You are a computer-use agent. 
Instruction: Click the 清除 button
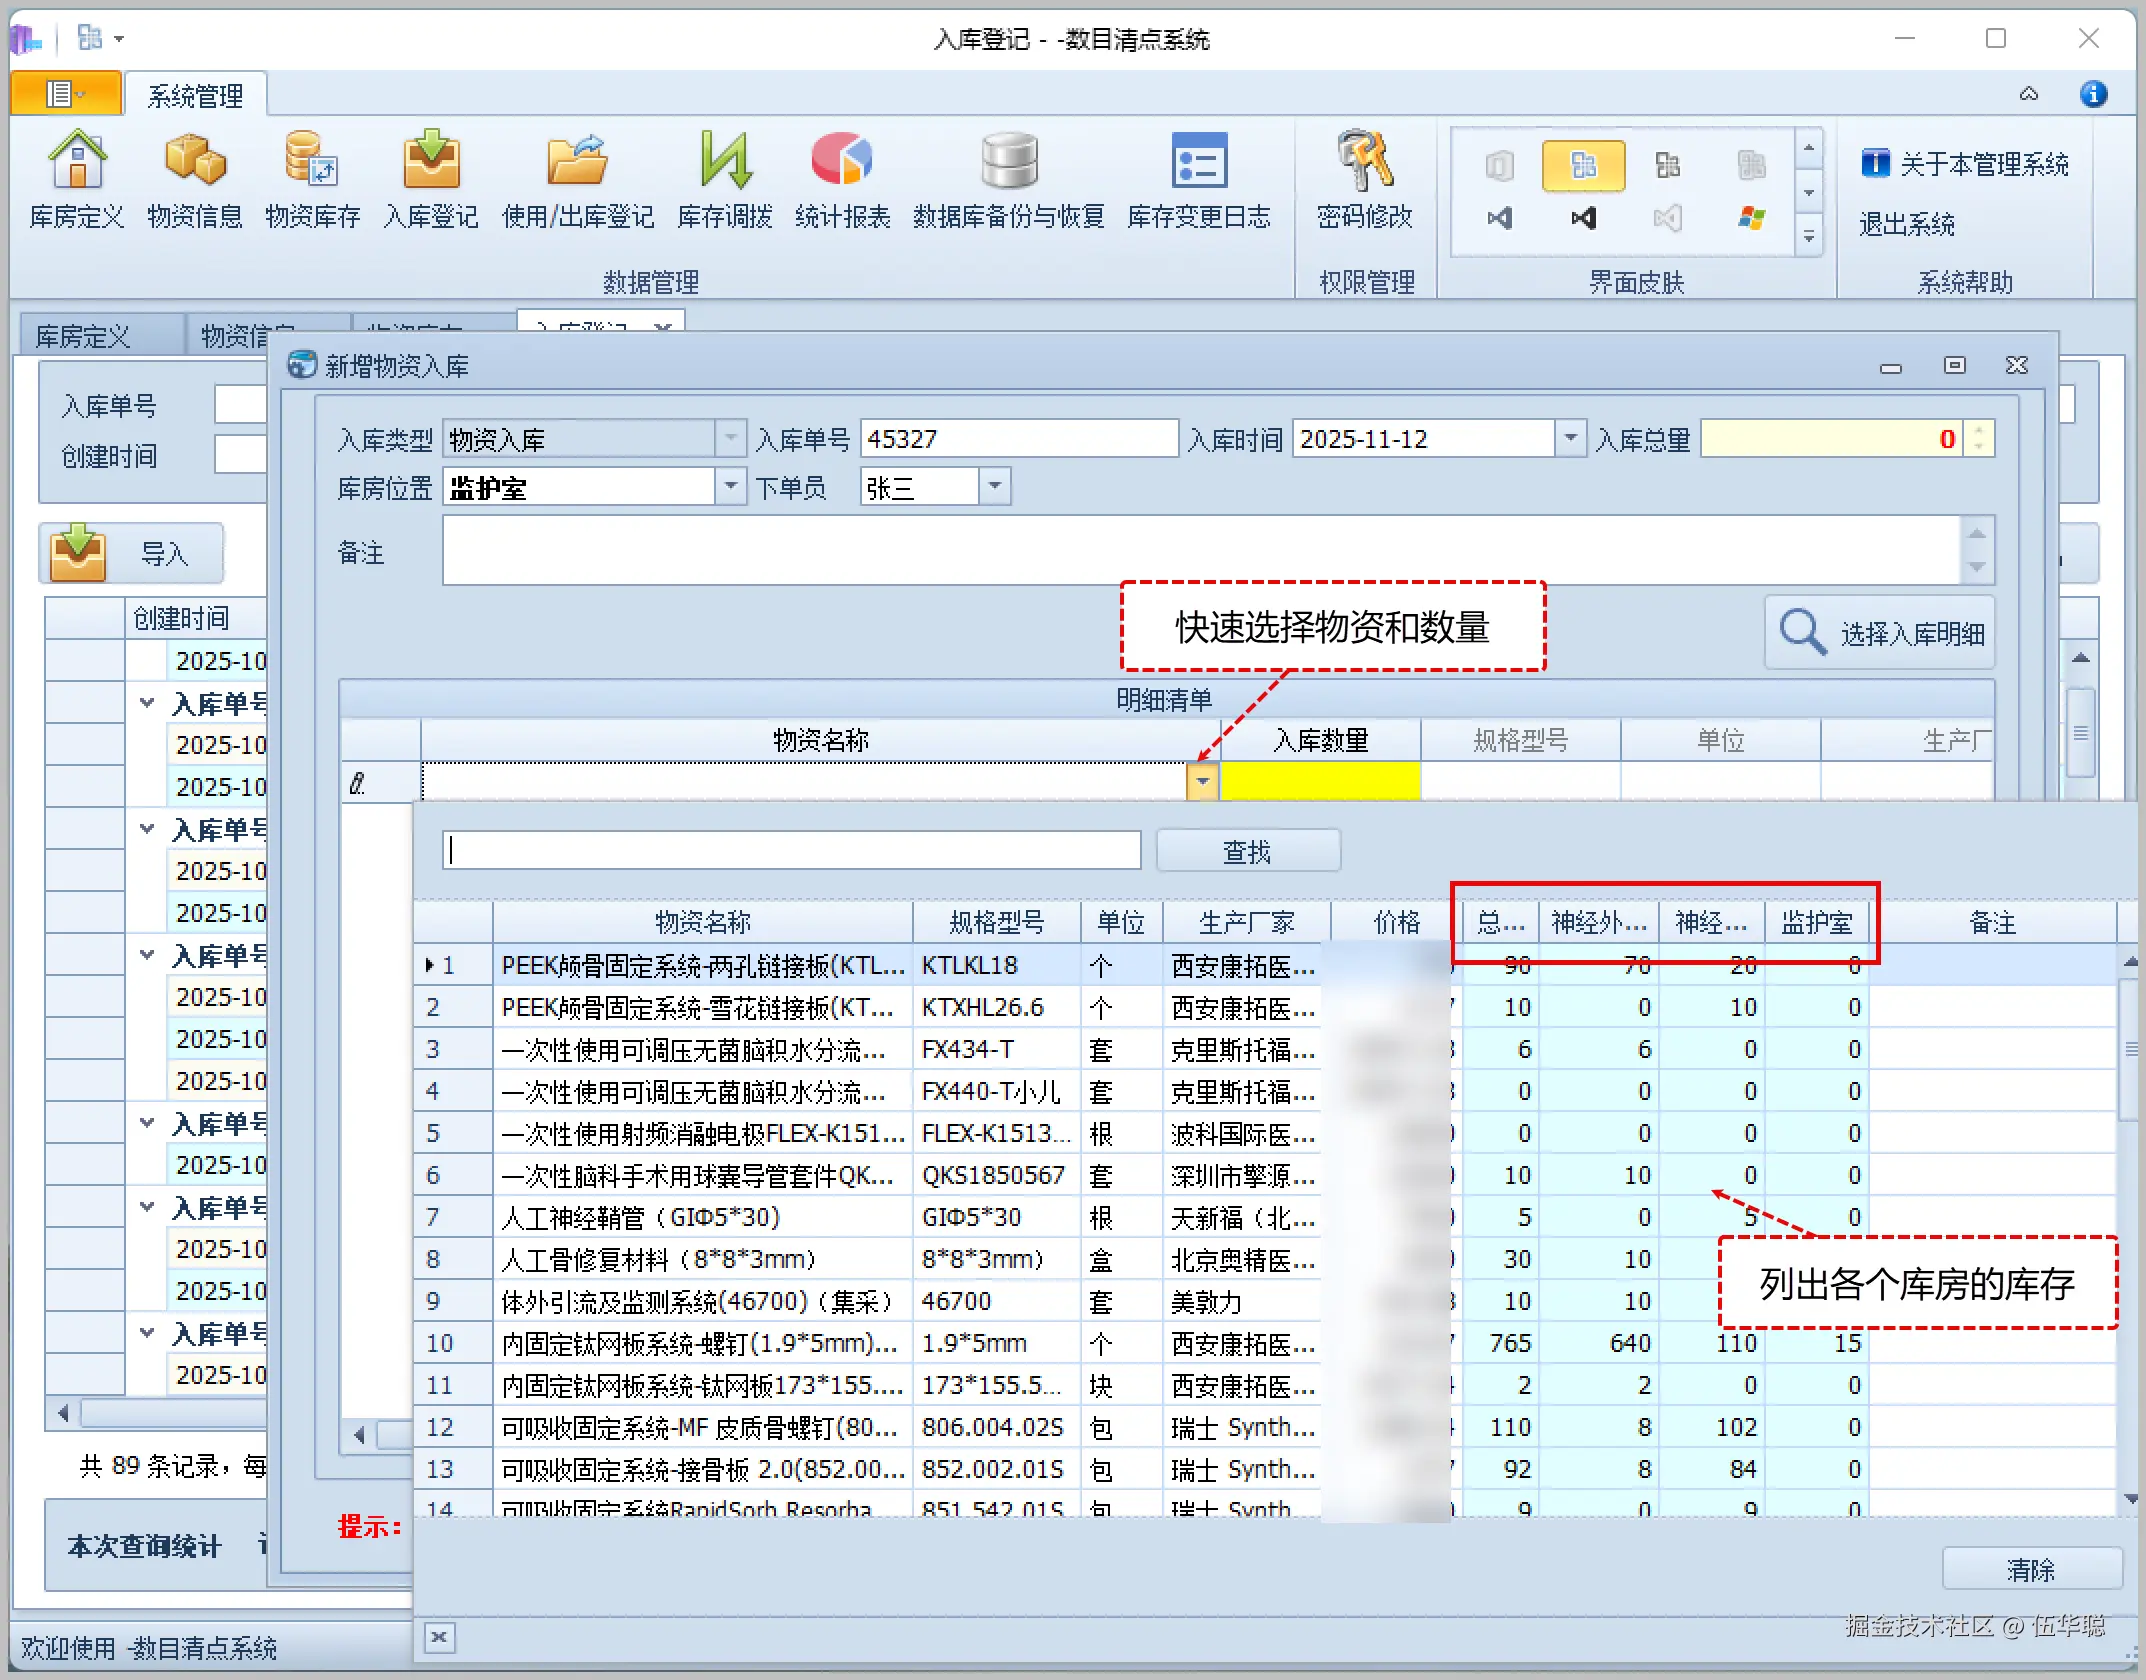click(2030, 1569)
